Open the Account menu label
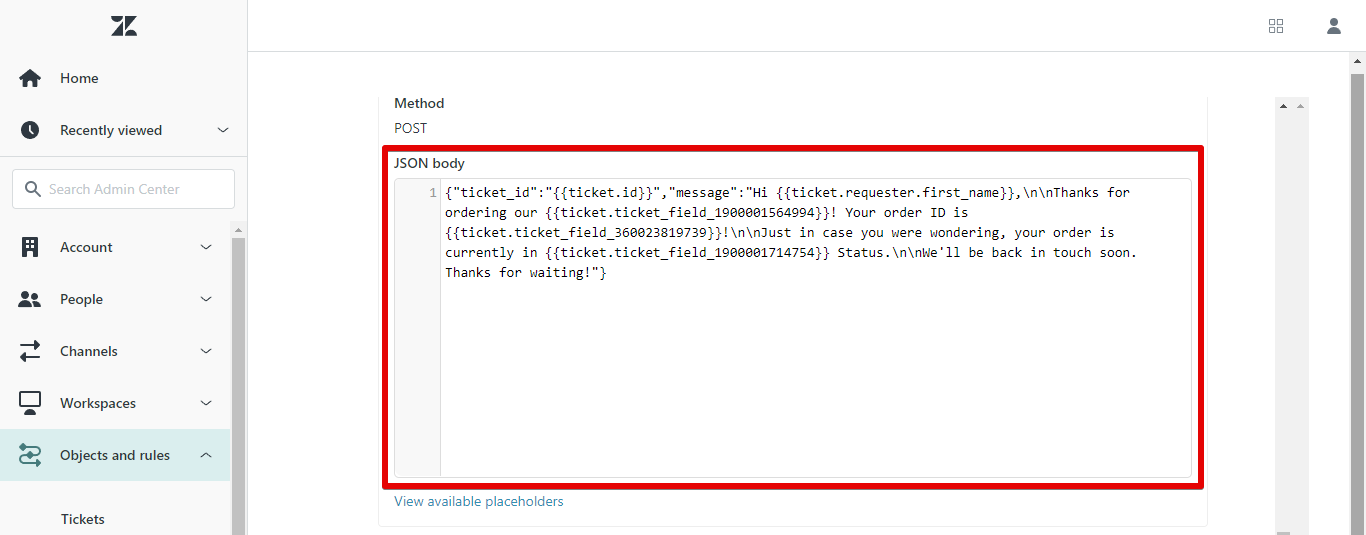This screenshot has height=535, width=1366. (x=86, y=247)
